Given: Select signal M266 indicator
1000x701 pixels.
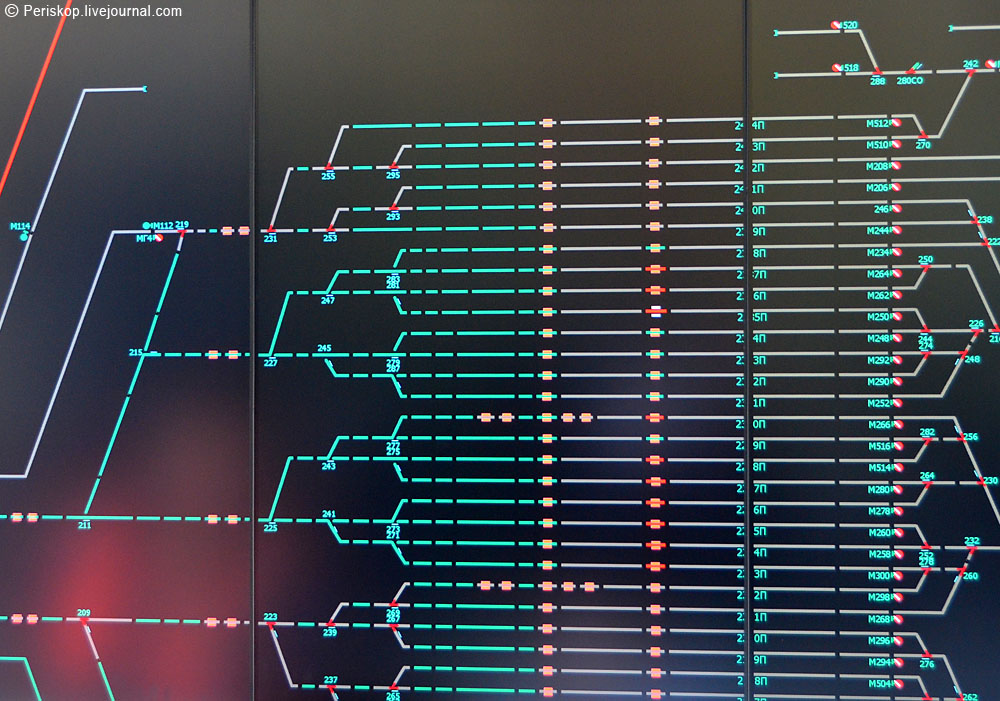Looking at the screenshot, I should click(896, 425).
